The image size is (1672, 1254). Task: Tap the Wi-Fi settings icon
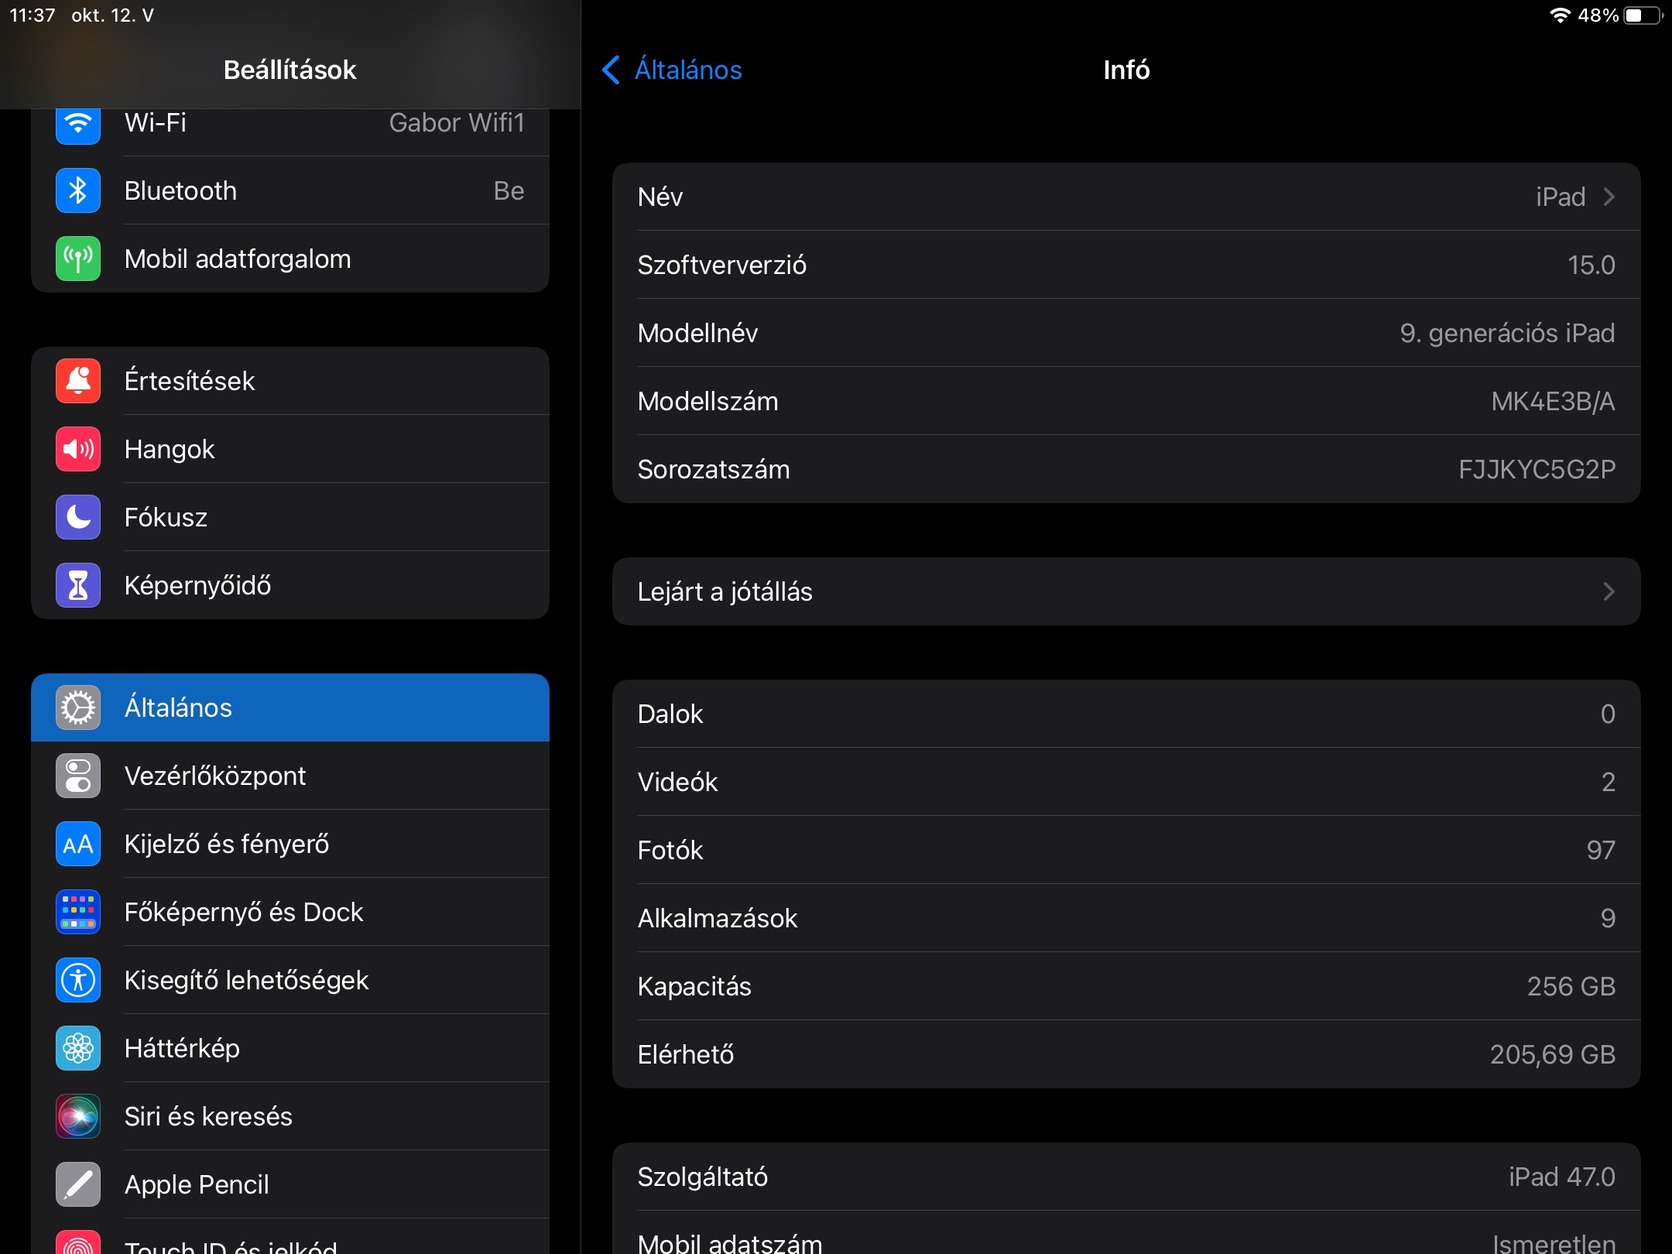(78, 124)
